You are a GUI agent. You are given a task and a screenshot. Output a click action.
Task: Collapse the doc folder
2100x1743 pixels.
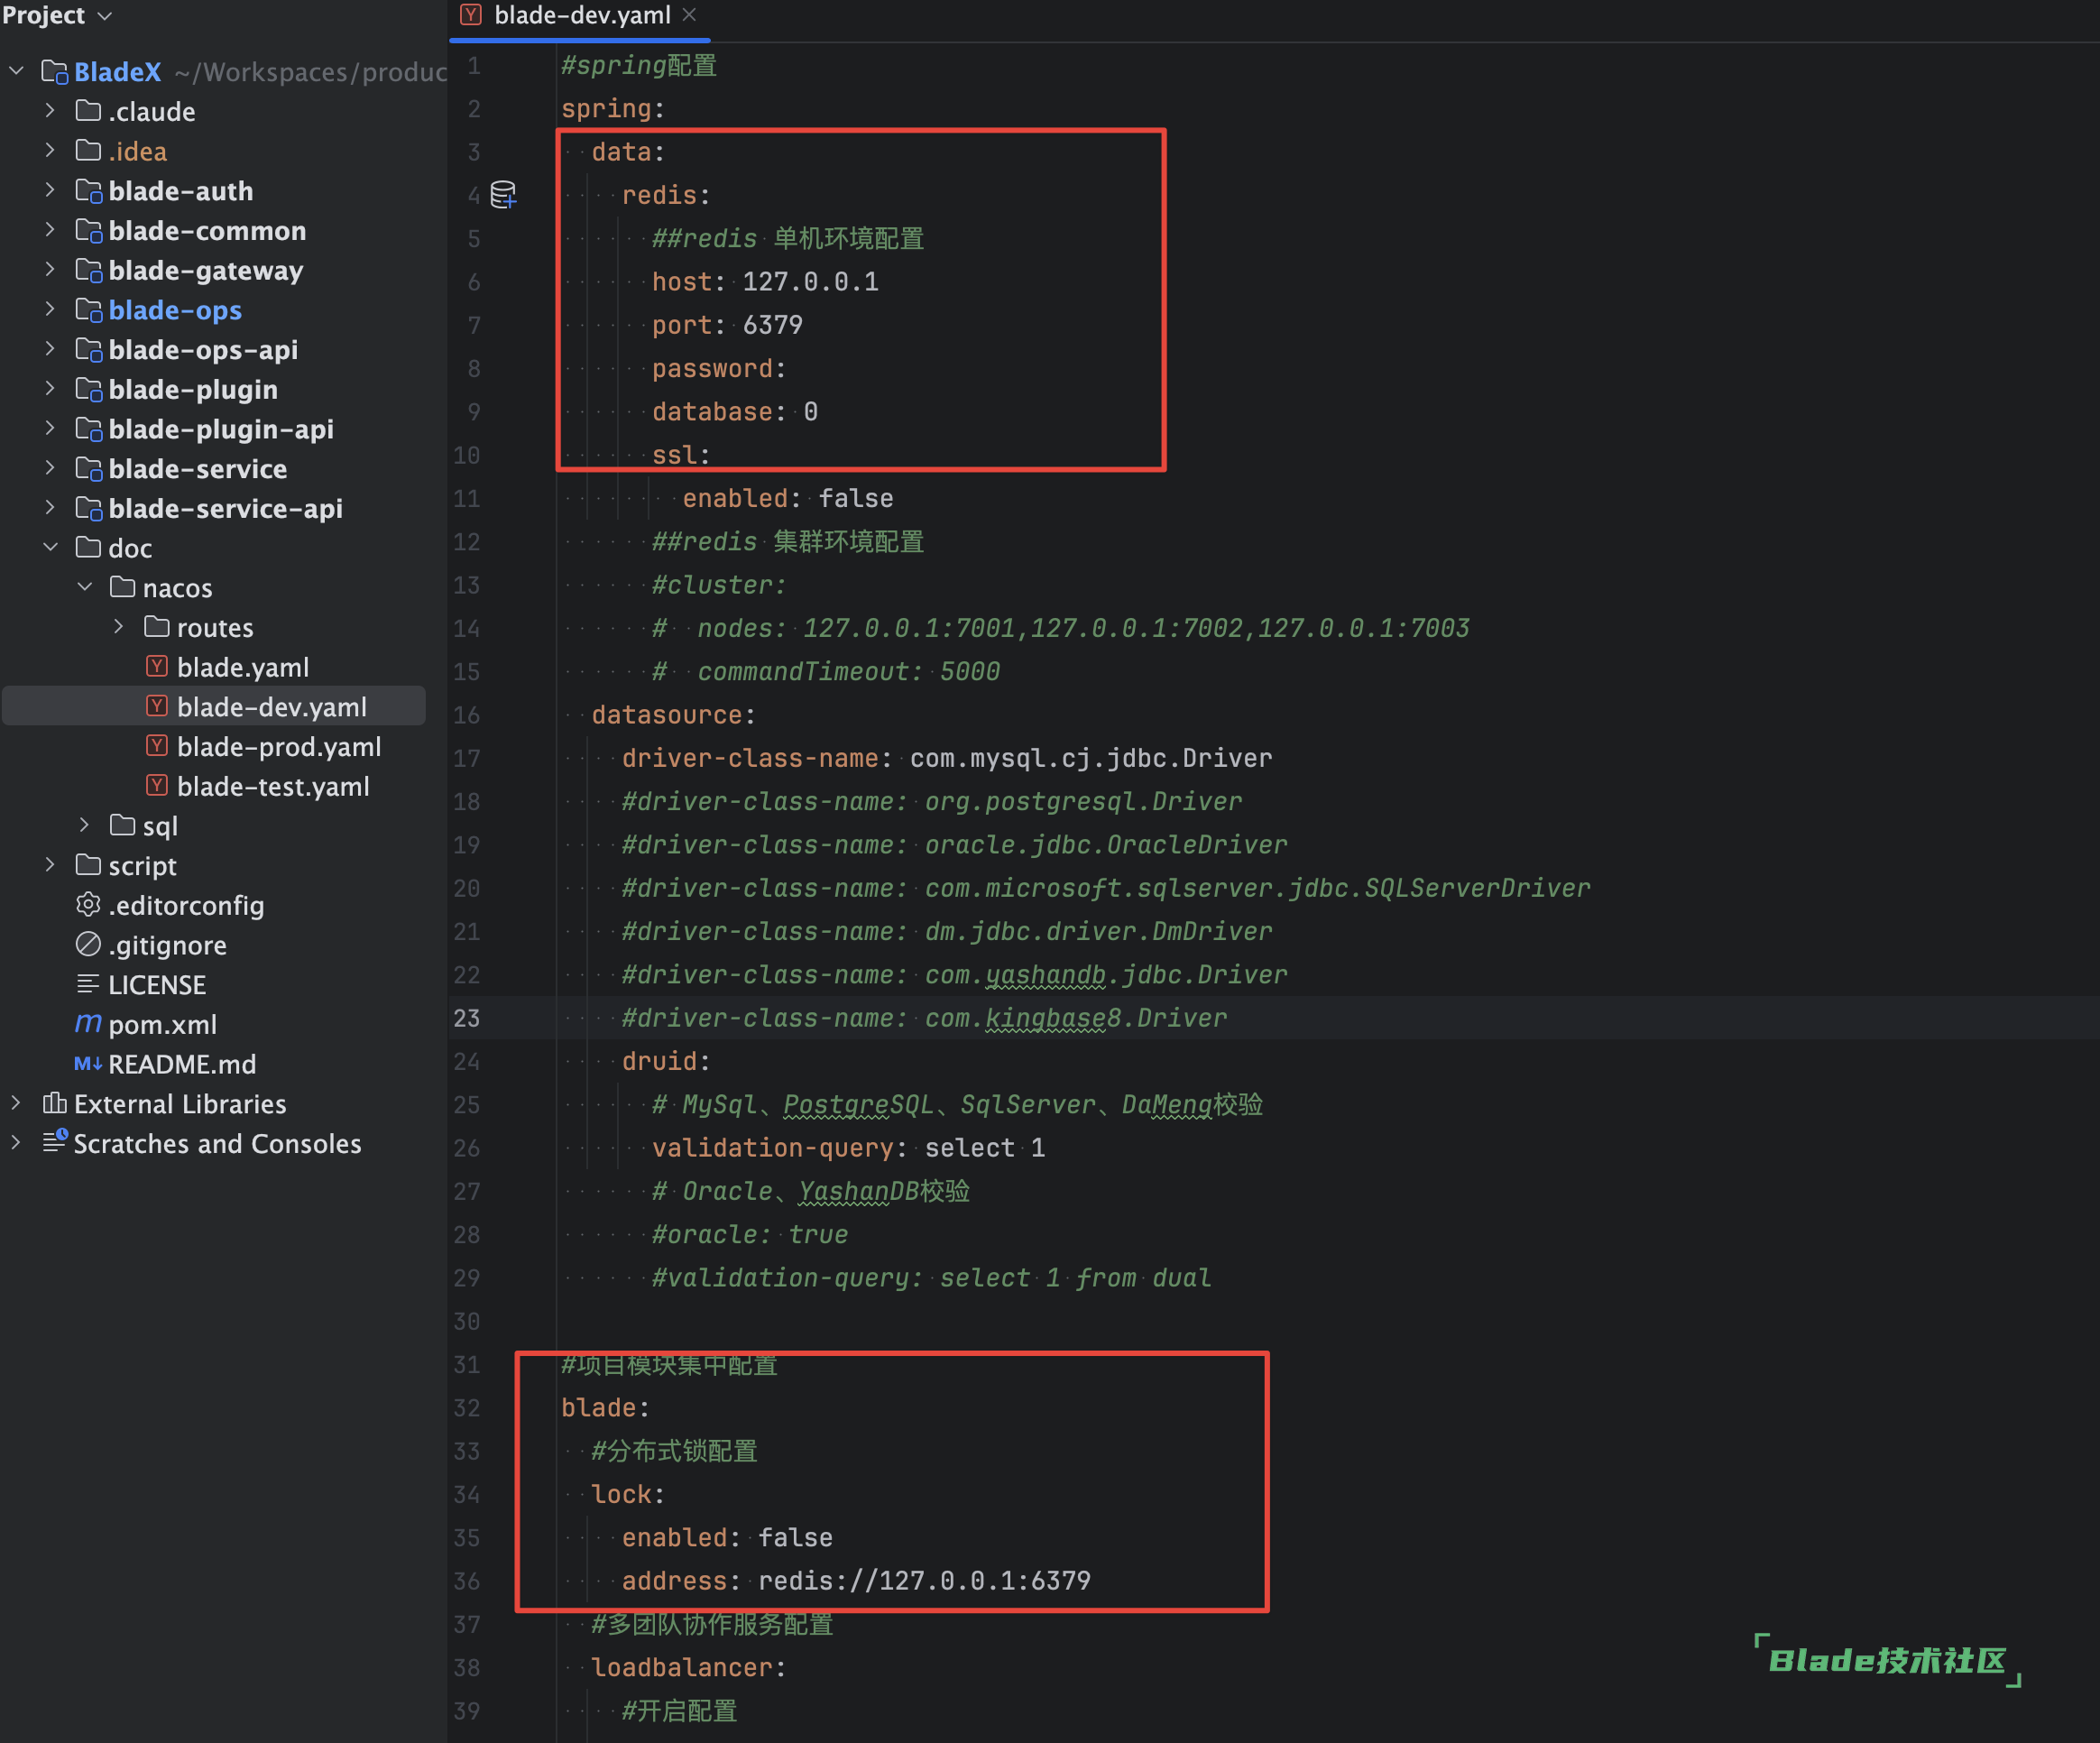[x=50, y=547]
